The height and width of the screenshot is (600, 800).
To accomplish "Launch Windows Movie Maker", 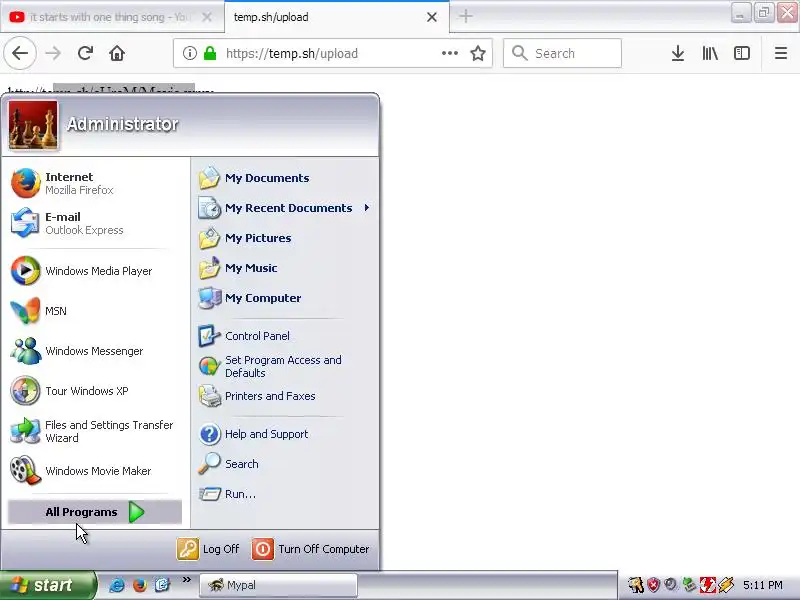I will click(x=94, y=471).
